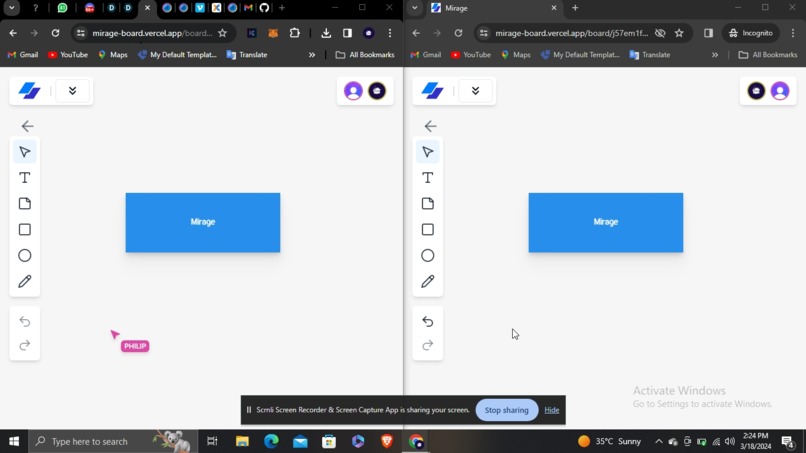Click the back arrow above Incognito board toolbar

tap(430, 126)
